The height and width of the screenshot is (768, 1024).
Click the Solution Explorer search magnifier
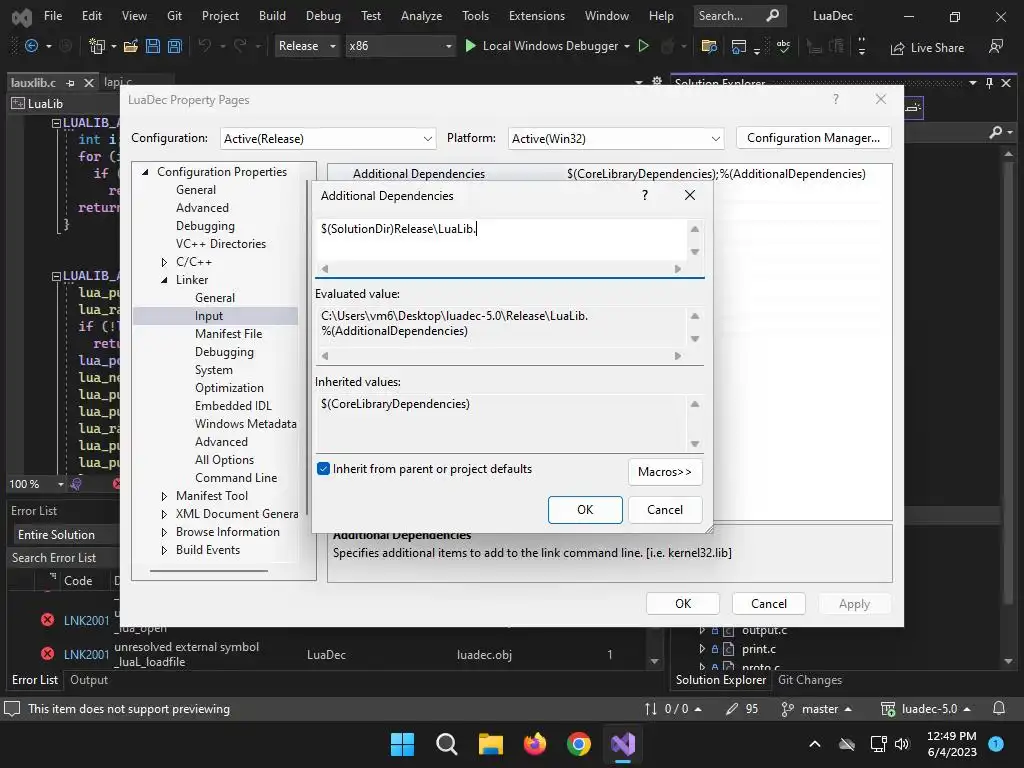pos(995,133)
